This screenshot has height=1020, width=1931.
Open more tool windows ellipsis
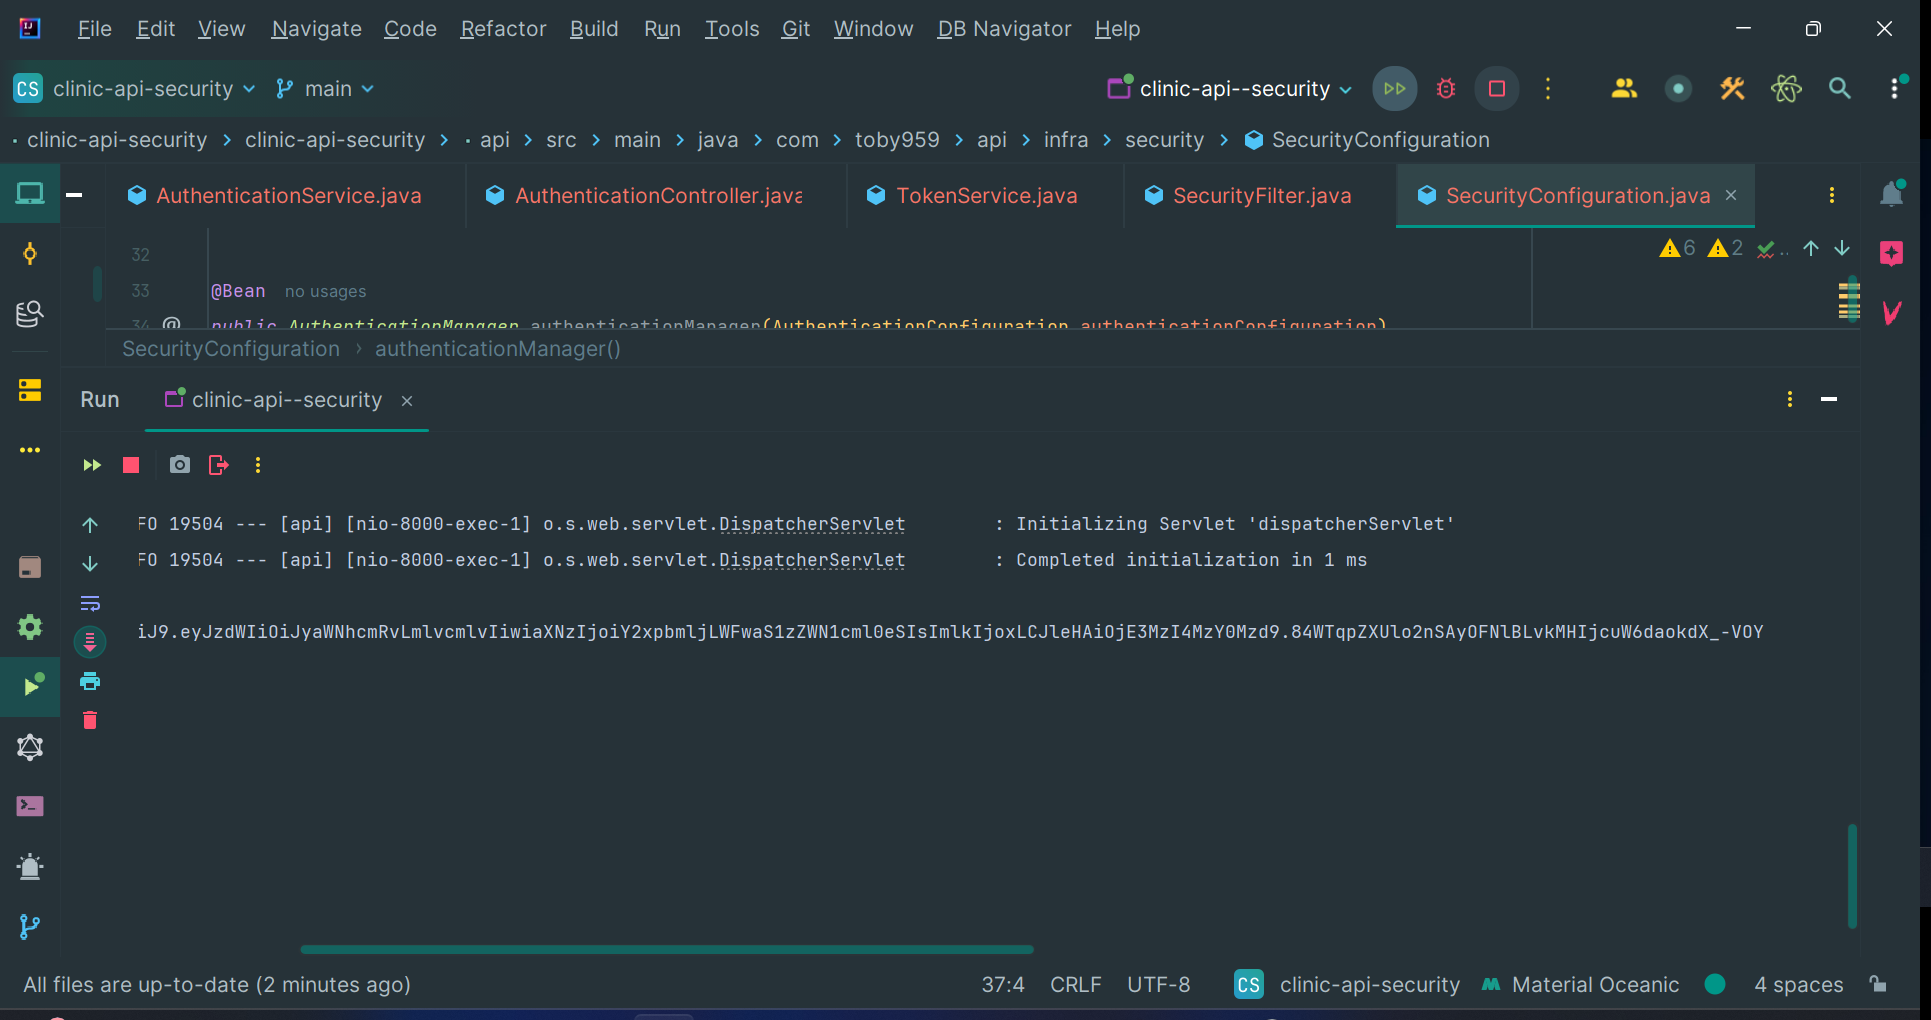pos(30,450)
